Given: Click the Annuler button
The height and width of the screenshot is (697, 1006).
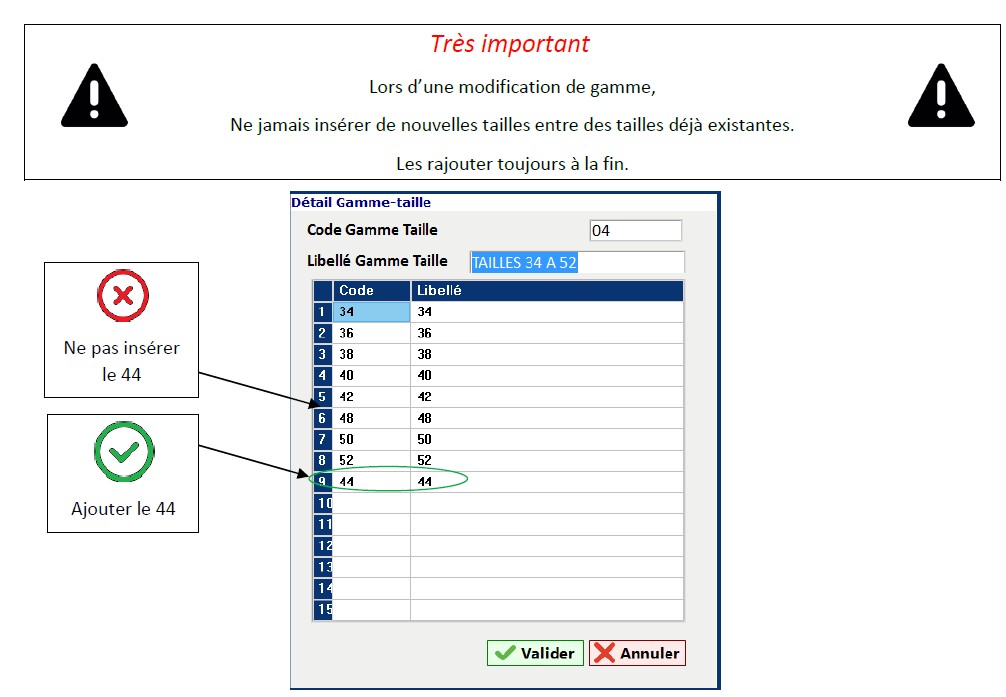Looking at the screenshot, I should coord(637,653).
